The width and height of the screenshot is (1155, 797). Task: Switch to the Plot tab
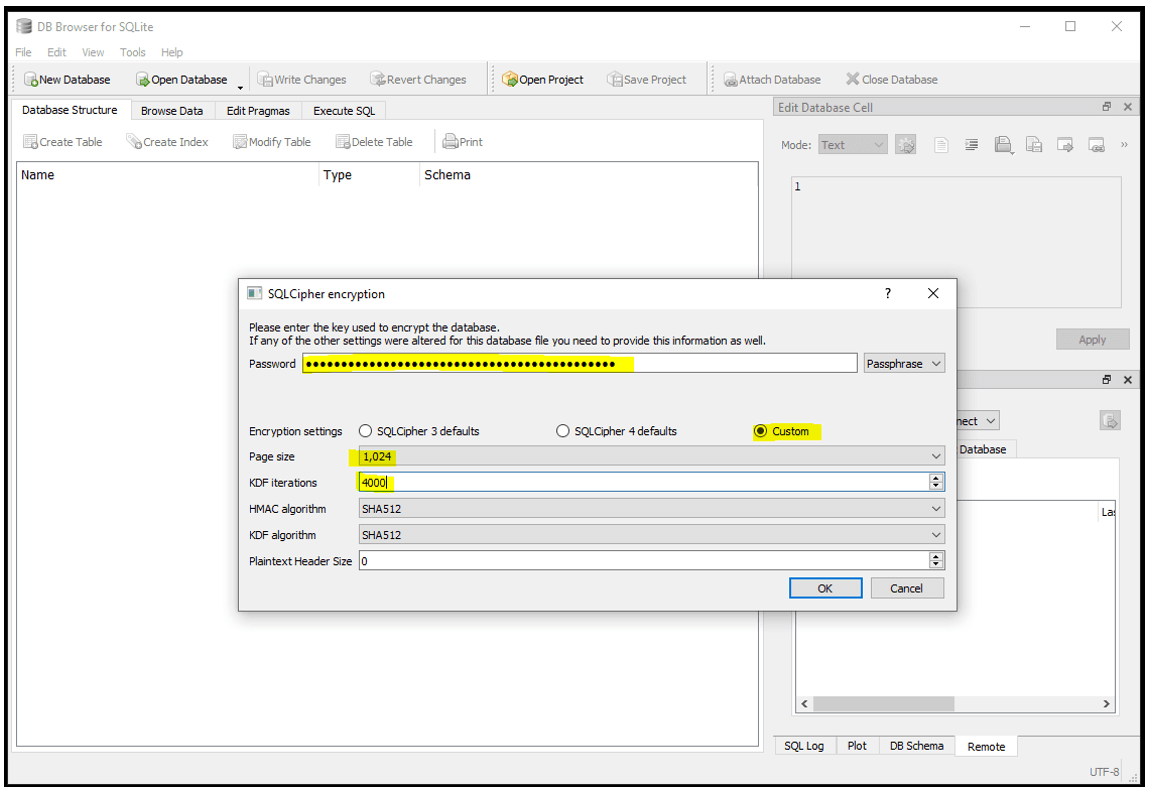click(857, 746)
